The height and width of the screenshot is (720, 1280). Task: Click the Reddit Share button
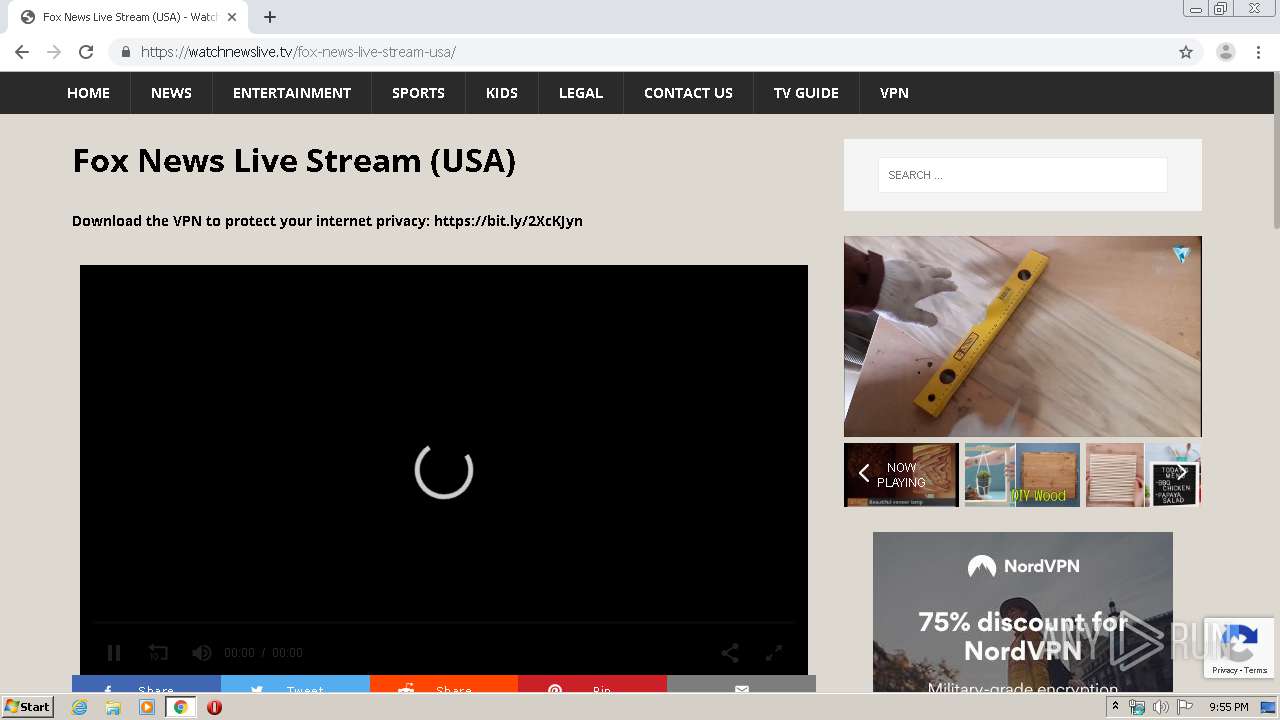click(x=444, y=684)
